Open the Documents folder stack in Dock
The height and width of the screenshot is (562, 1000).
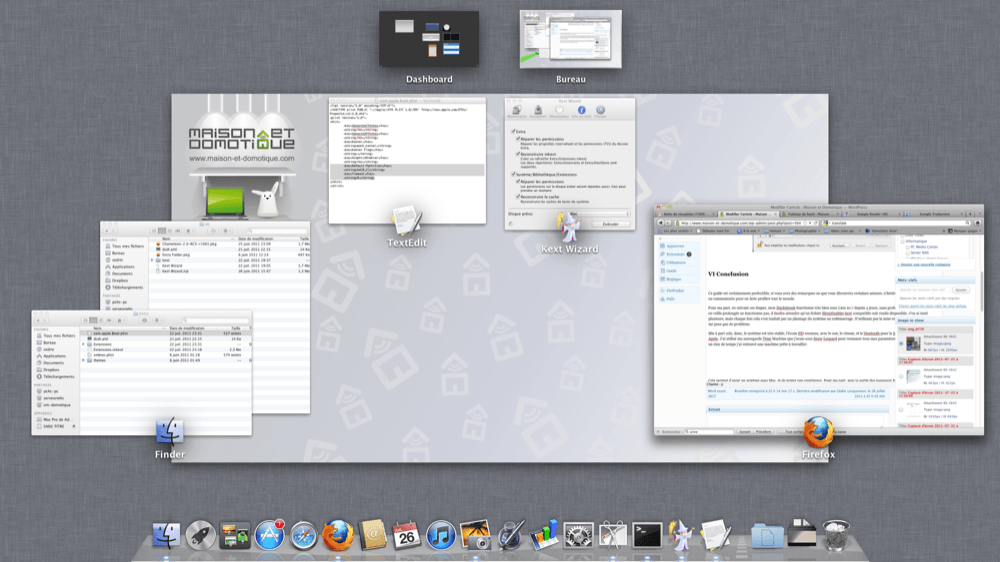[x=767, y=535]
